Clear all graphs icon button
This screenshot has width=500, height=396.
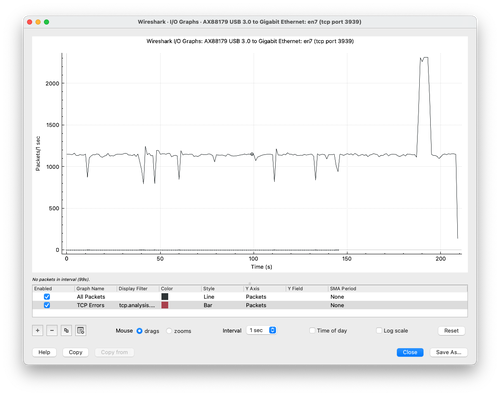(x=81, y=330)
